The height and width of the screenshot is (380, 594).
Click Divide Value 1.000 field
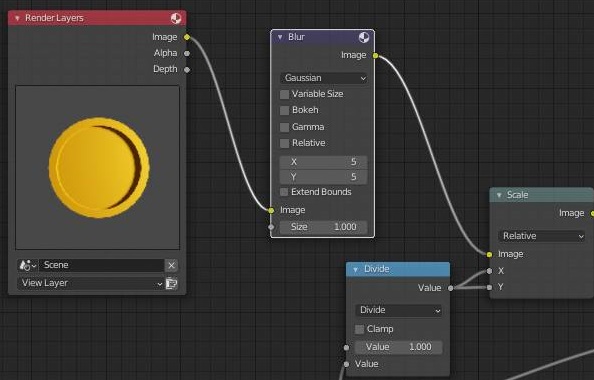click(x=399, y=347)
